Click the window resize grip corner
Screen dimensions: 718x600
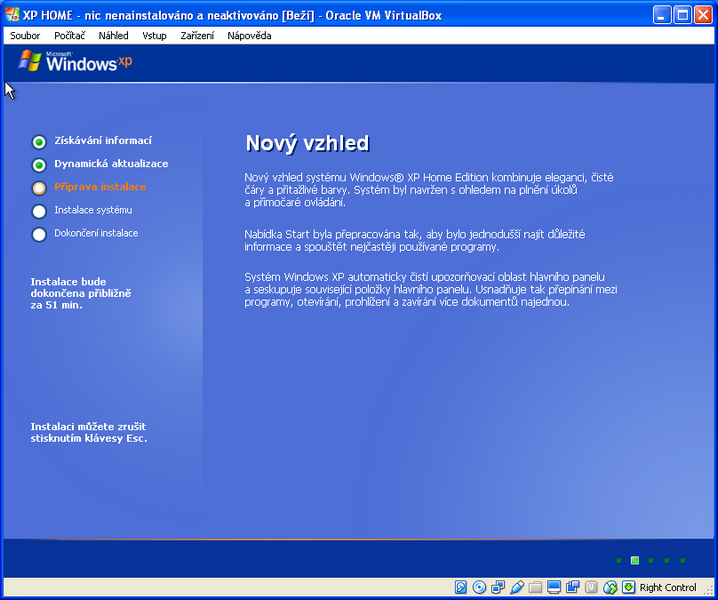coord(710,591)
